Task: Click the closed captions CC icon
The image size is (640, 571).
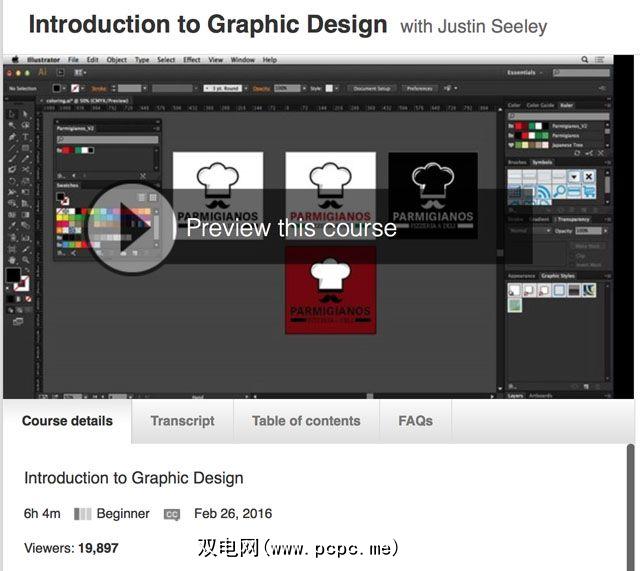Action: click(x=172, y=515)
